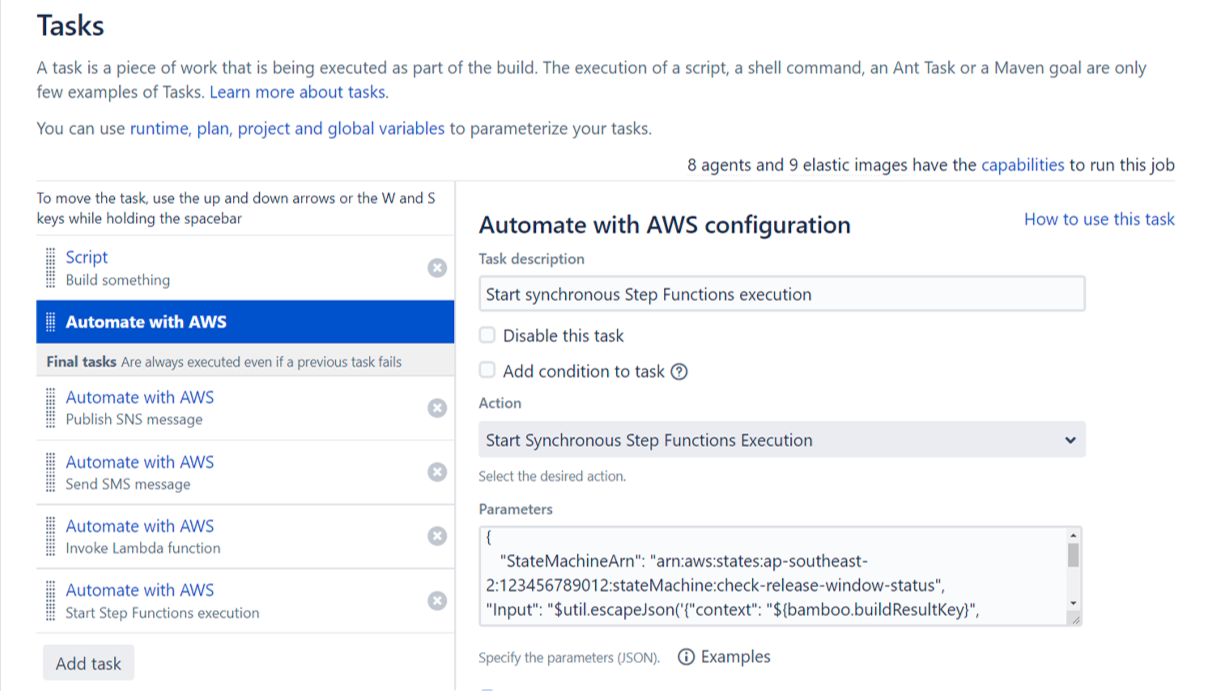This screenshot has width=1214, height=691.
Task: Delete the Invoke Lambda function task
Action: click(437, 536)
